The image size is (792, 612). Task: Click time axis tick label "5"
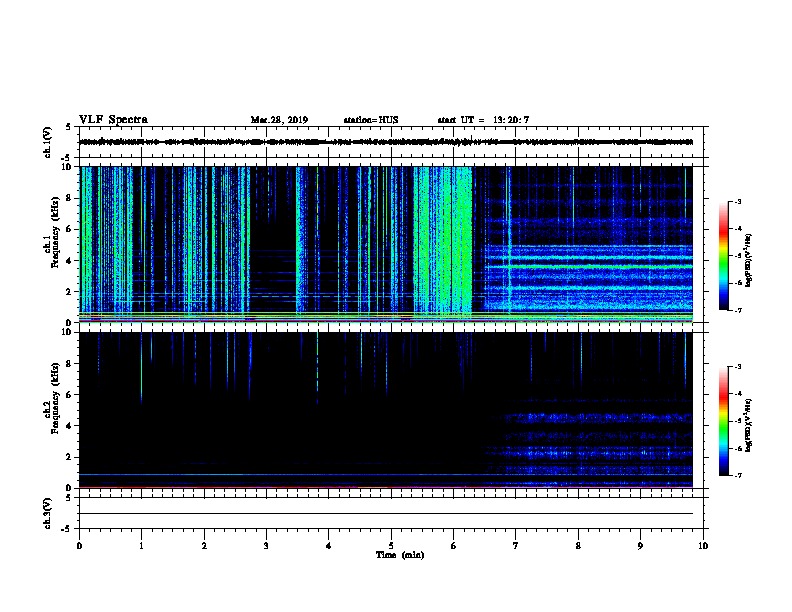coord(391,546)
